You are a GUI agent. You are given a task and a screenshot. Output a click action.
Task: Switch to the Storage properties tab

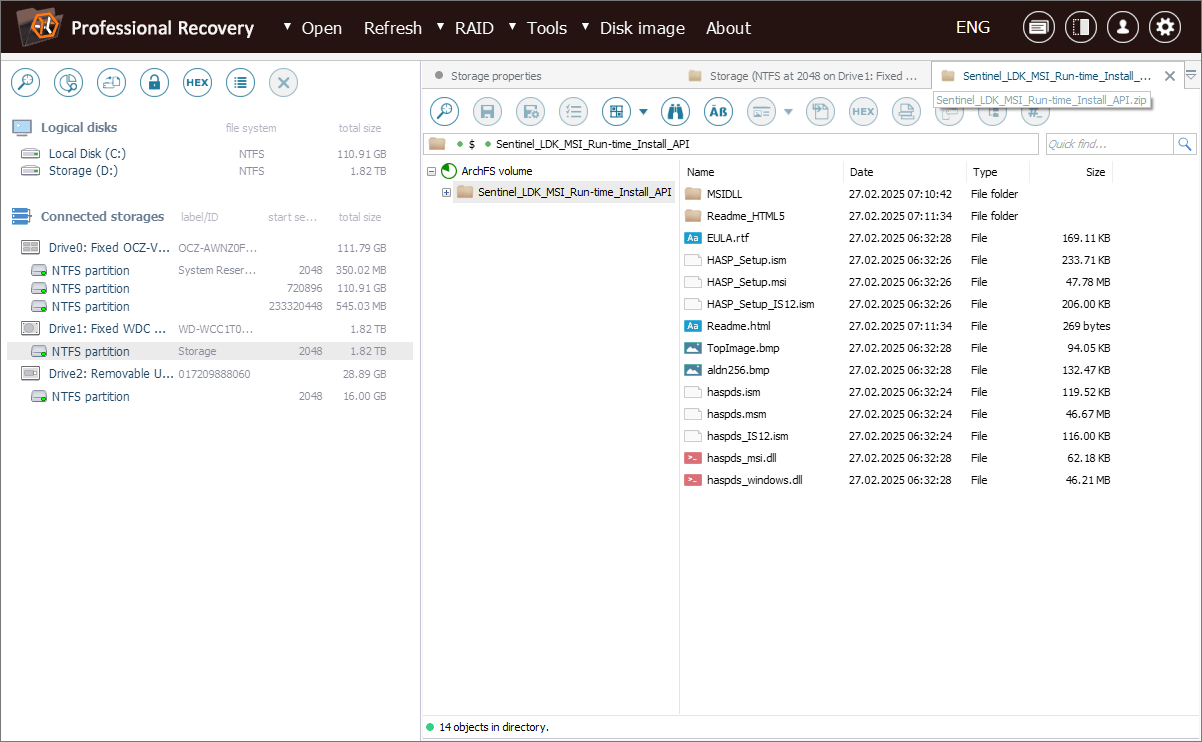tap(495, 76)
